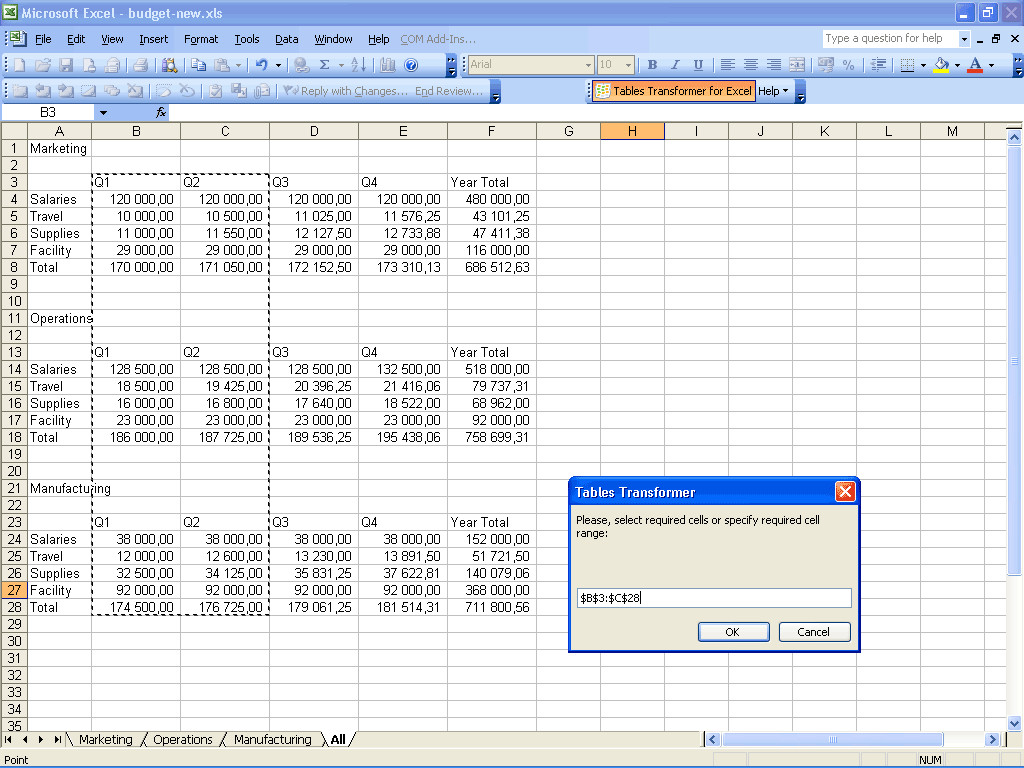Viewport: 1024px width, 768px height.
Task: Open the Chart Wizard icon
Action: [x=388, y=65]
